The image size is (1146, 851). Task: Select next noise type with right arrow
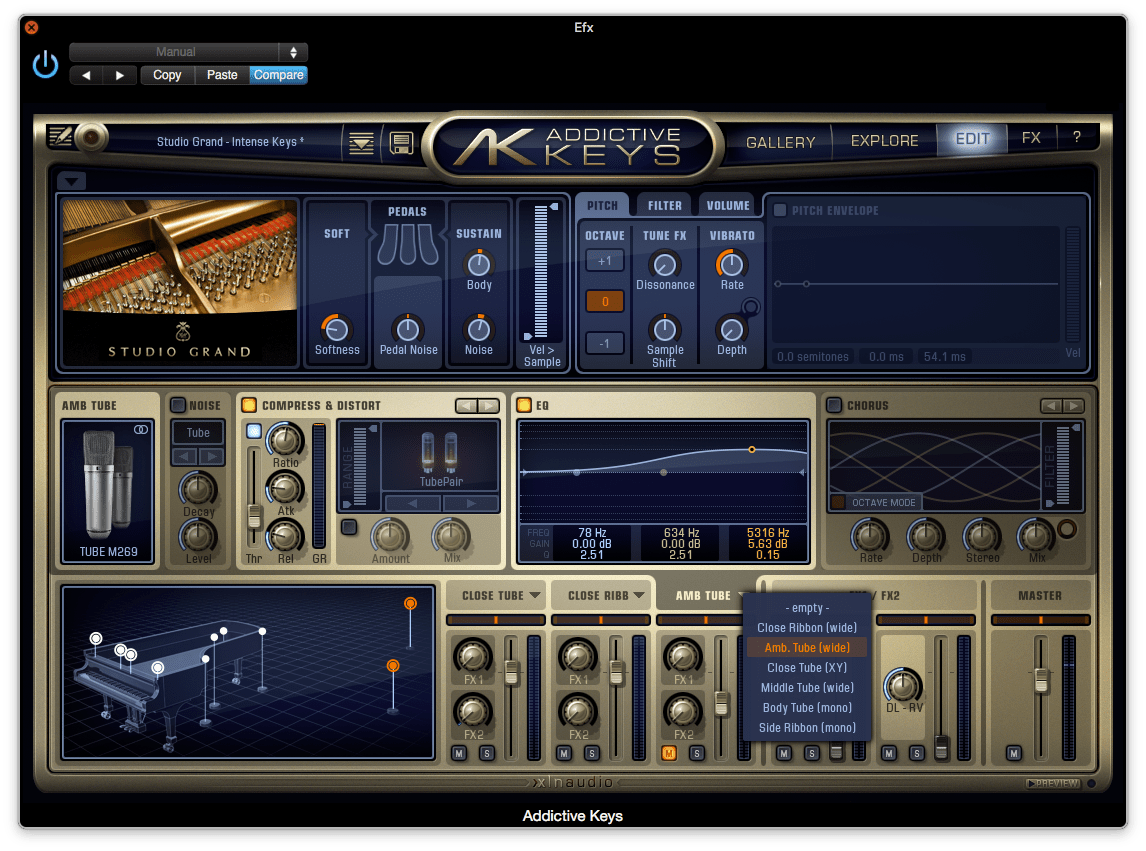coord(211,456)
